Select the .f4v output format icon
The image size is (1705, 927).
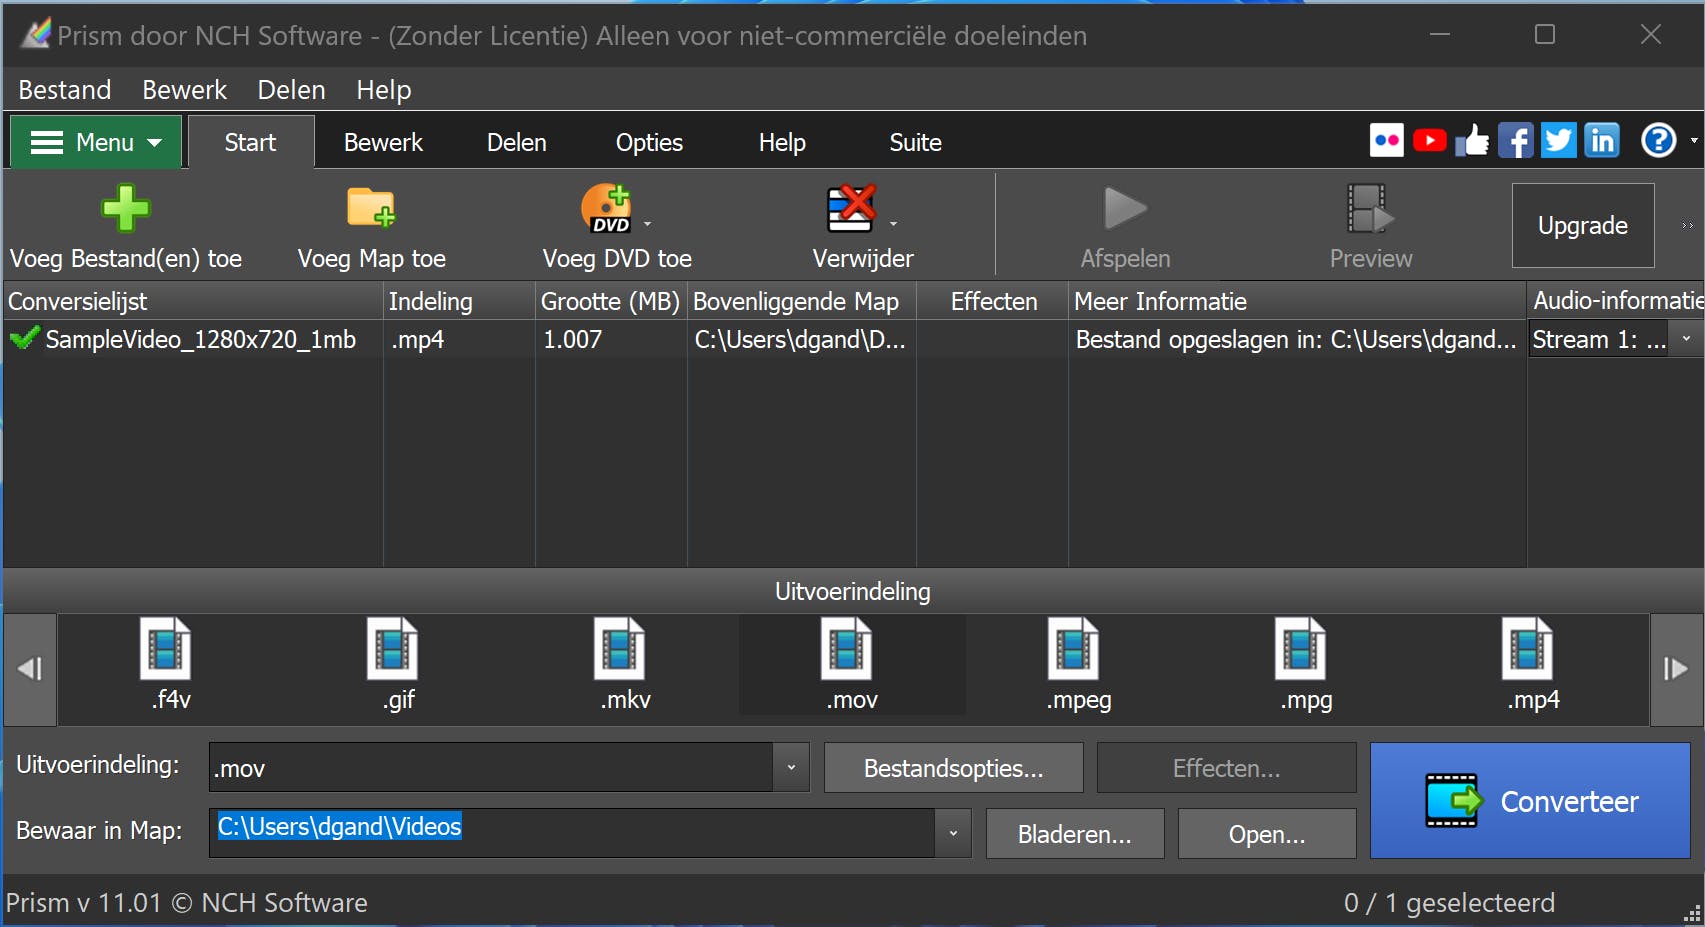coord(166,648)
